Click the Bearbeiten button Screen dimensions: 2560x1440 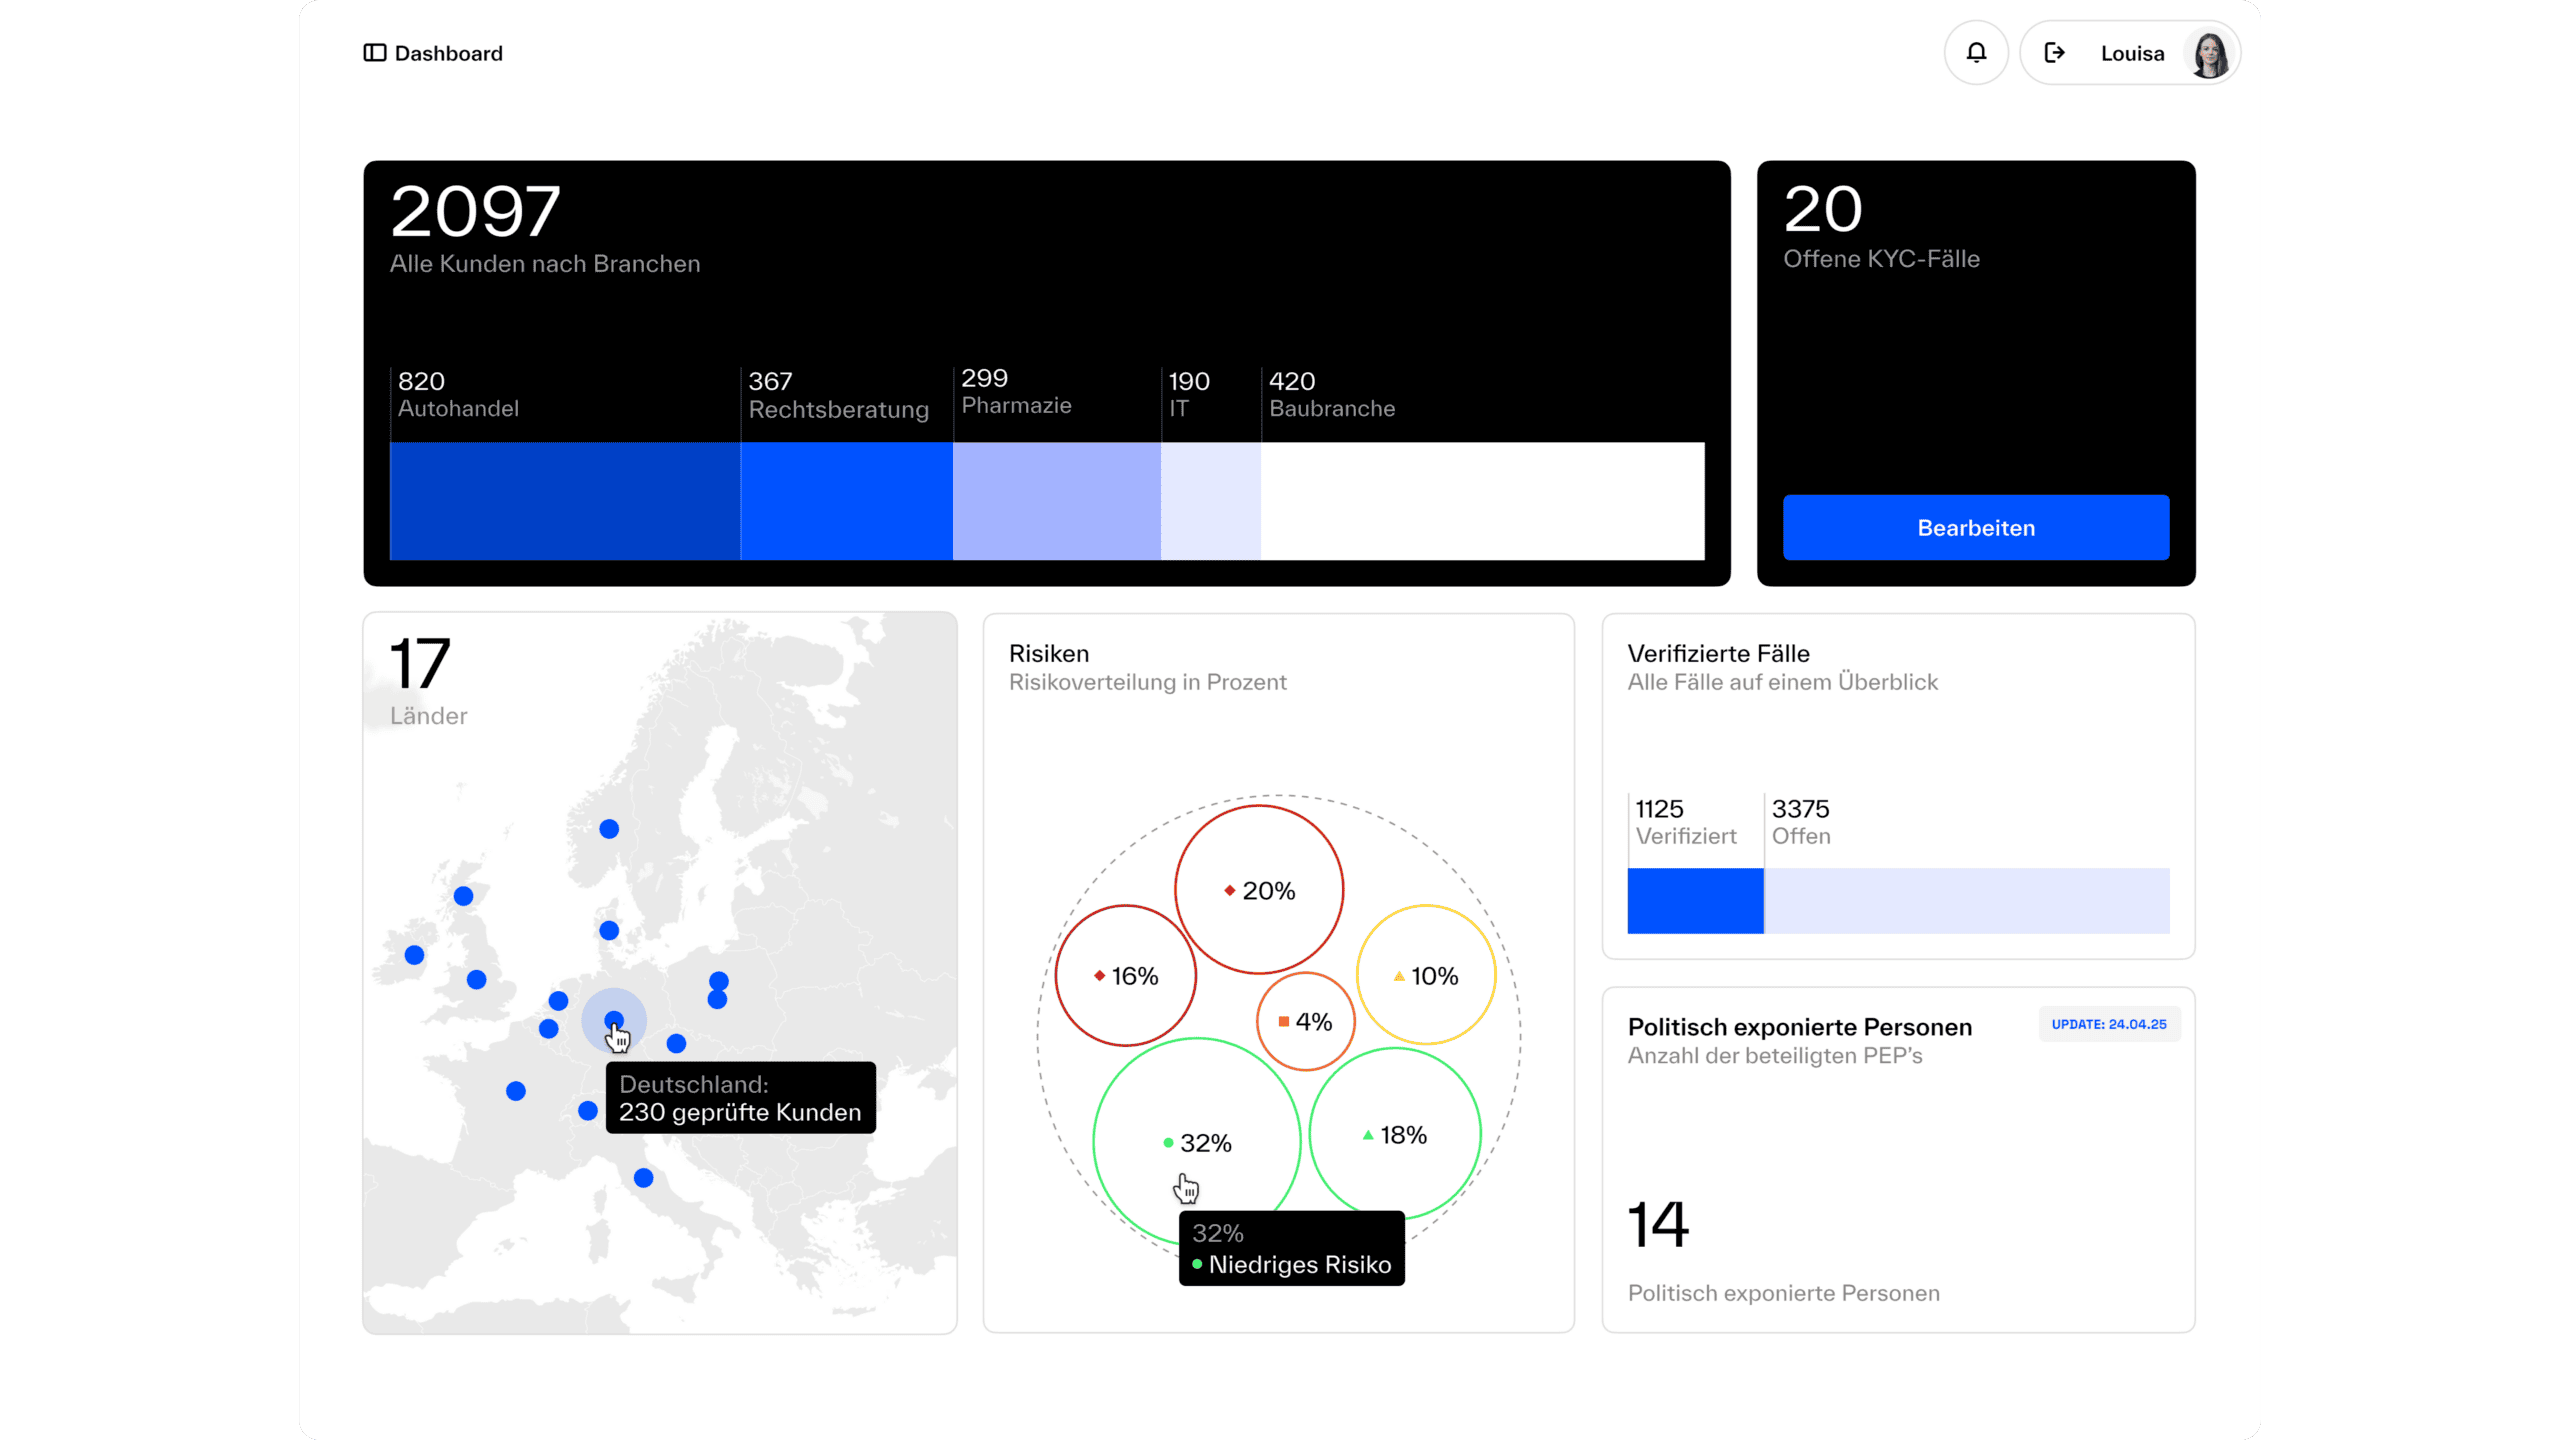[1975, 527]
